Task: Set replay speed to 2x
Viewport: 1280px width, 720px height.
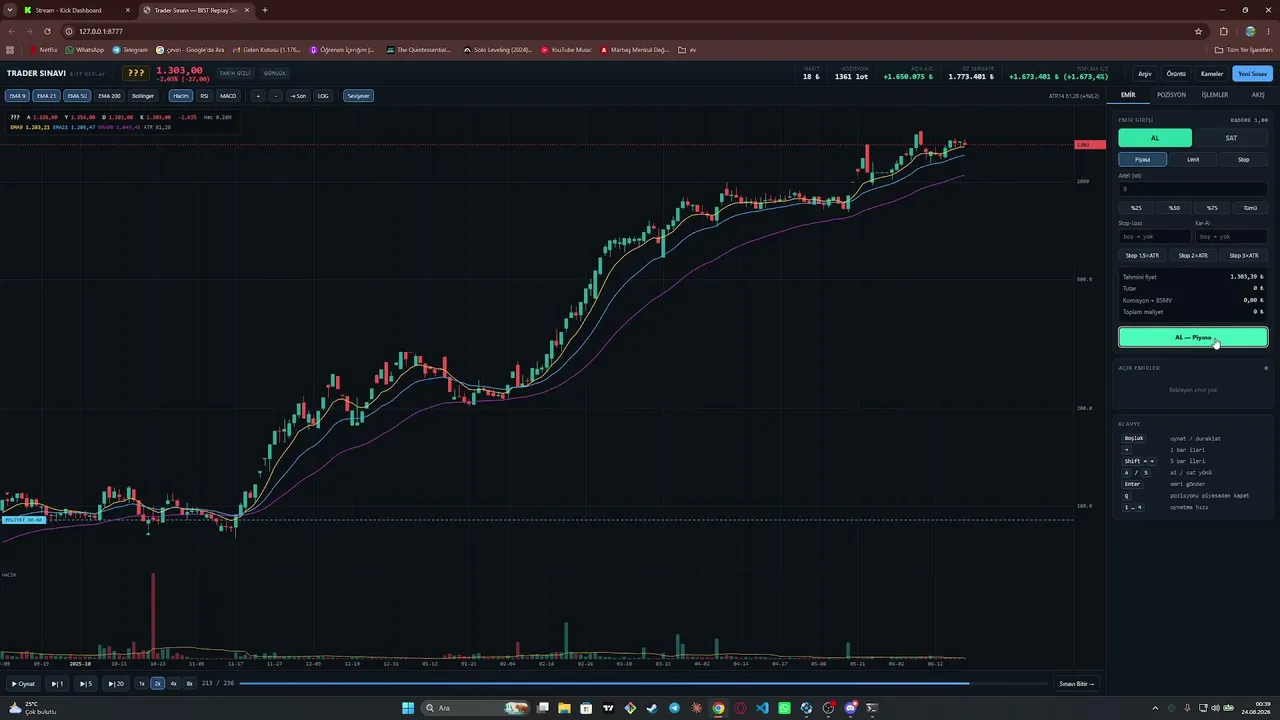Action: pos(157,684)
